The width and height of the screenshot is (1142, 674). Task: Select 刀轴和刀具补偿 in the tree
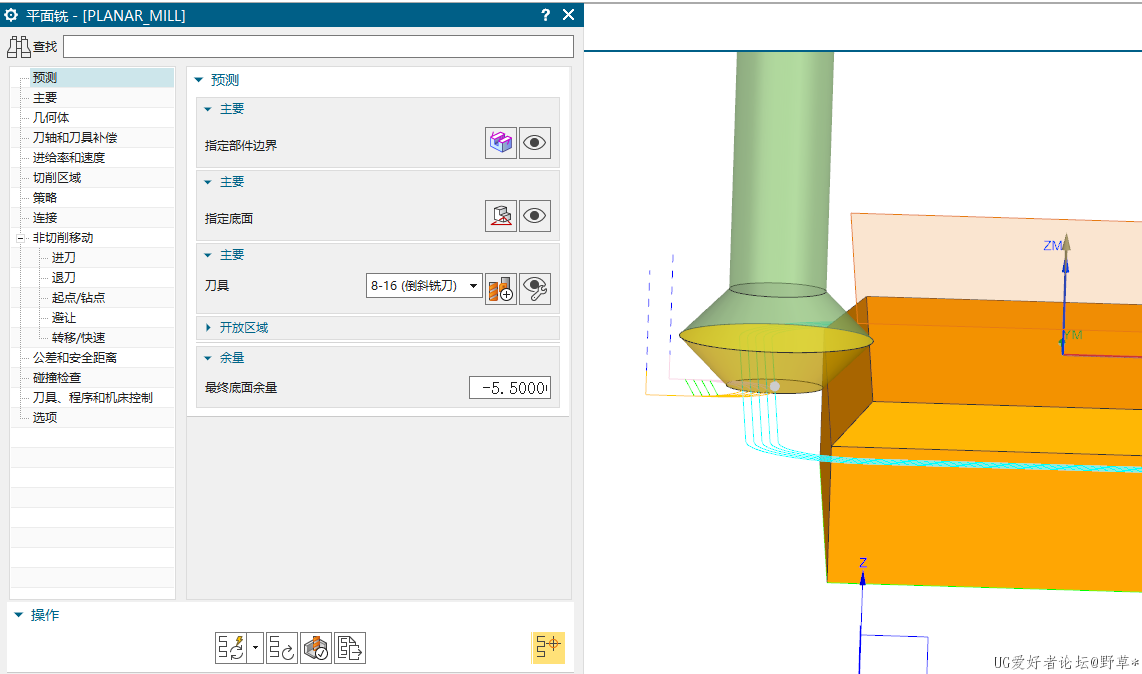[x=74, y=138]
